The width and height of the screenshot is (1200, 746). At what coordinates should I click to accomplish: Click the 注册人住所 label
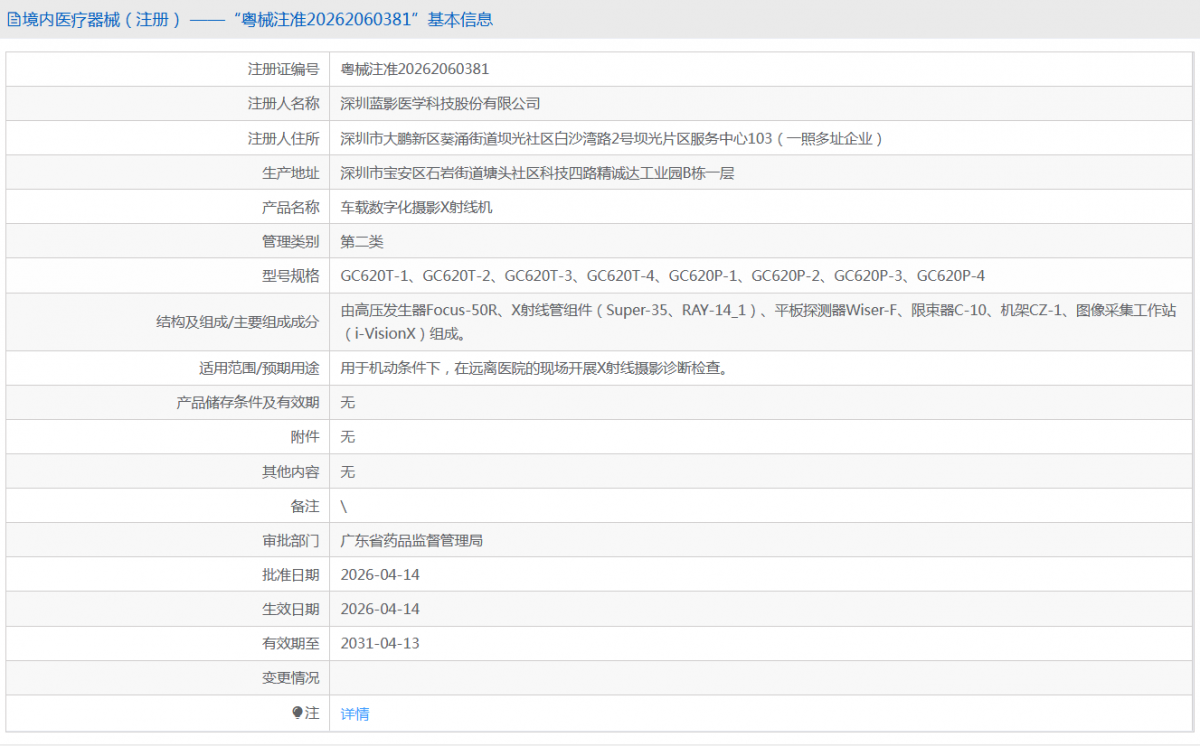pyautogui.click(x=283, y=138)
